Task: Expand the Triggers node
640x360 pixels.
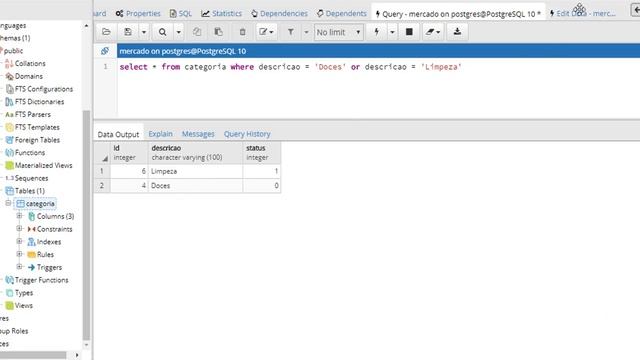Action: (19, 267)
